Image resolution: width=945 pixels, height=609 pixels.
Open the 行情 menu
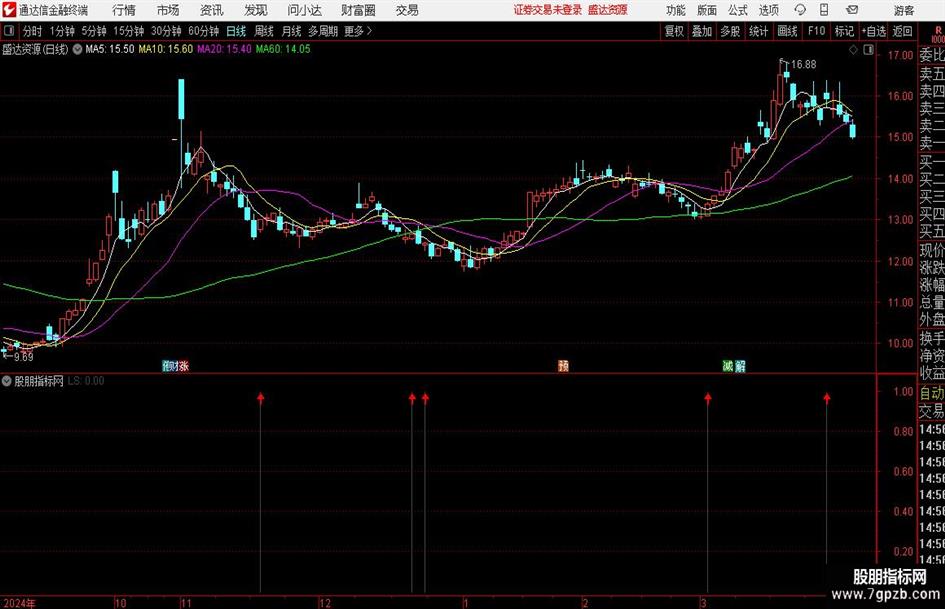point(124,10)
